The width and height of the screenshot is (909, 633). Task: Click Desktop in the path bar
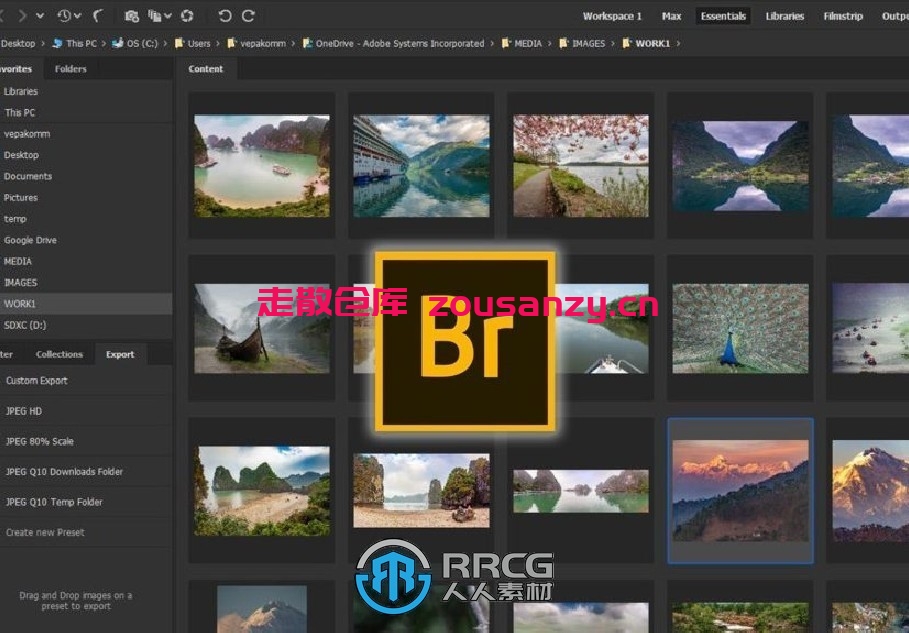18,43
